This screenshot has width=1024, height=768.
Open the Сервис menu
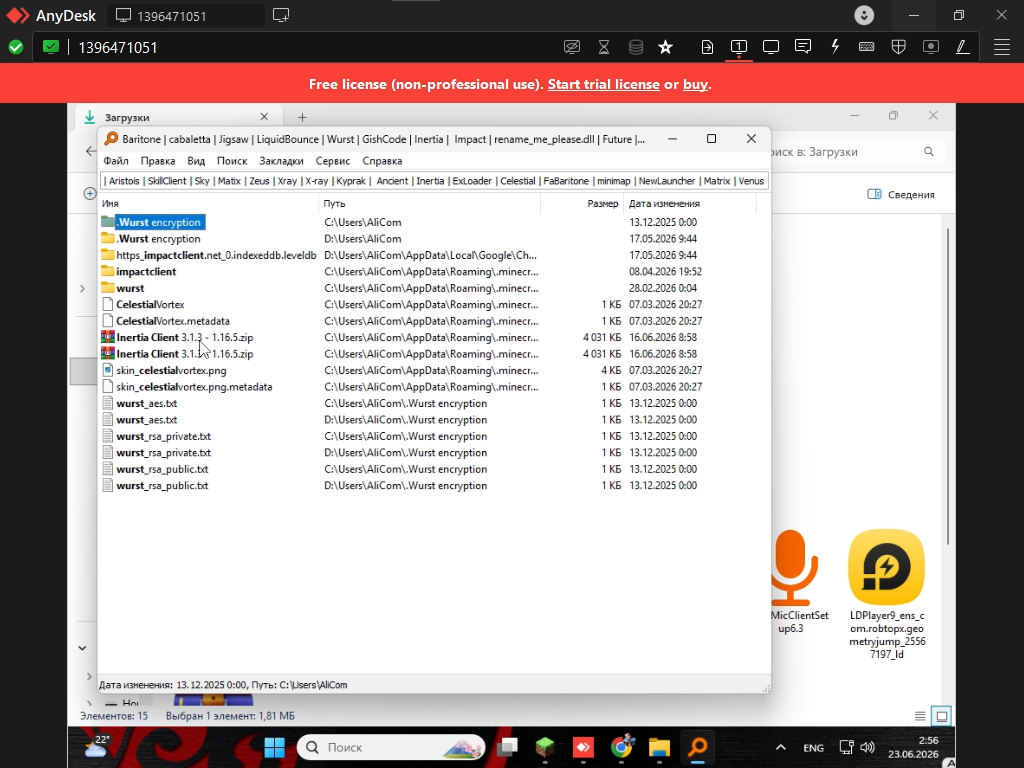click(x=333, y=161)
